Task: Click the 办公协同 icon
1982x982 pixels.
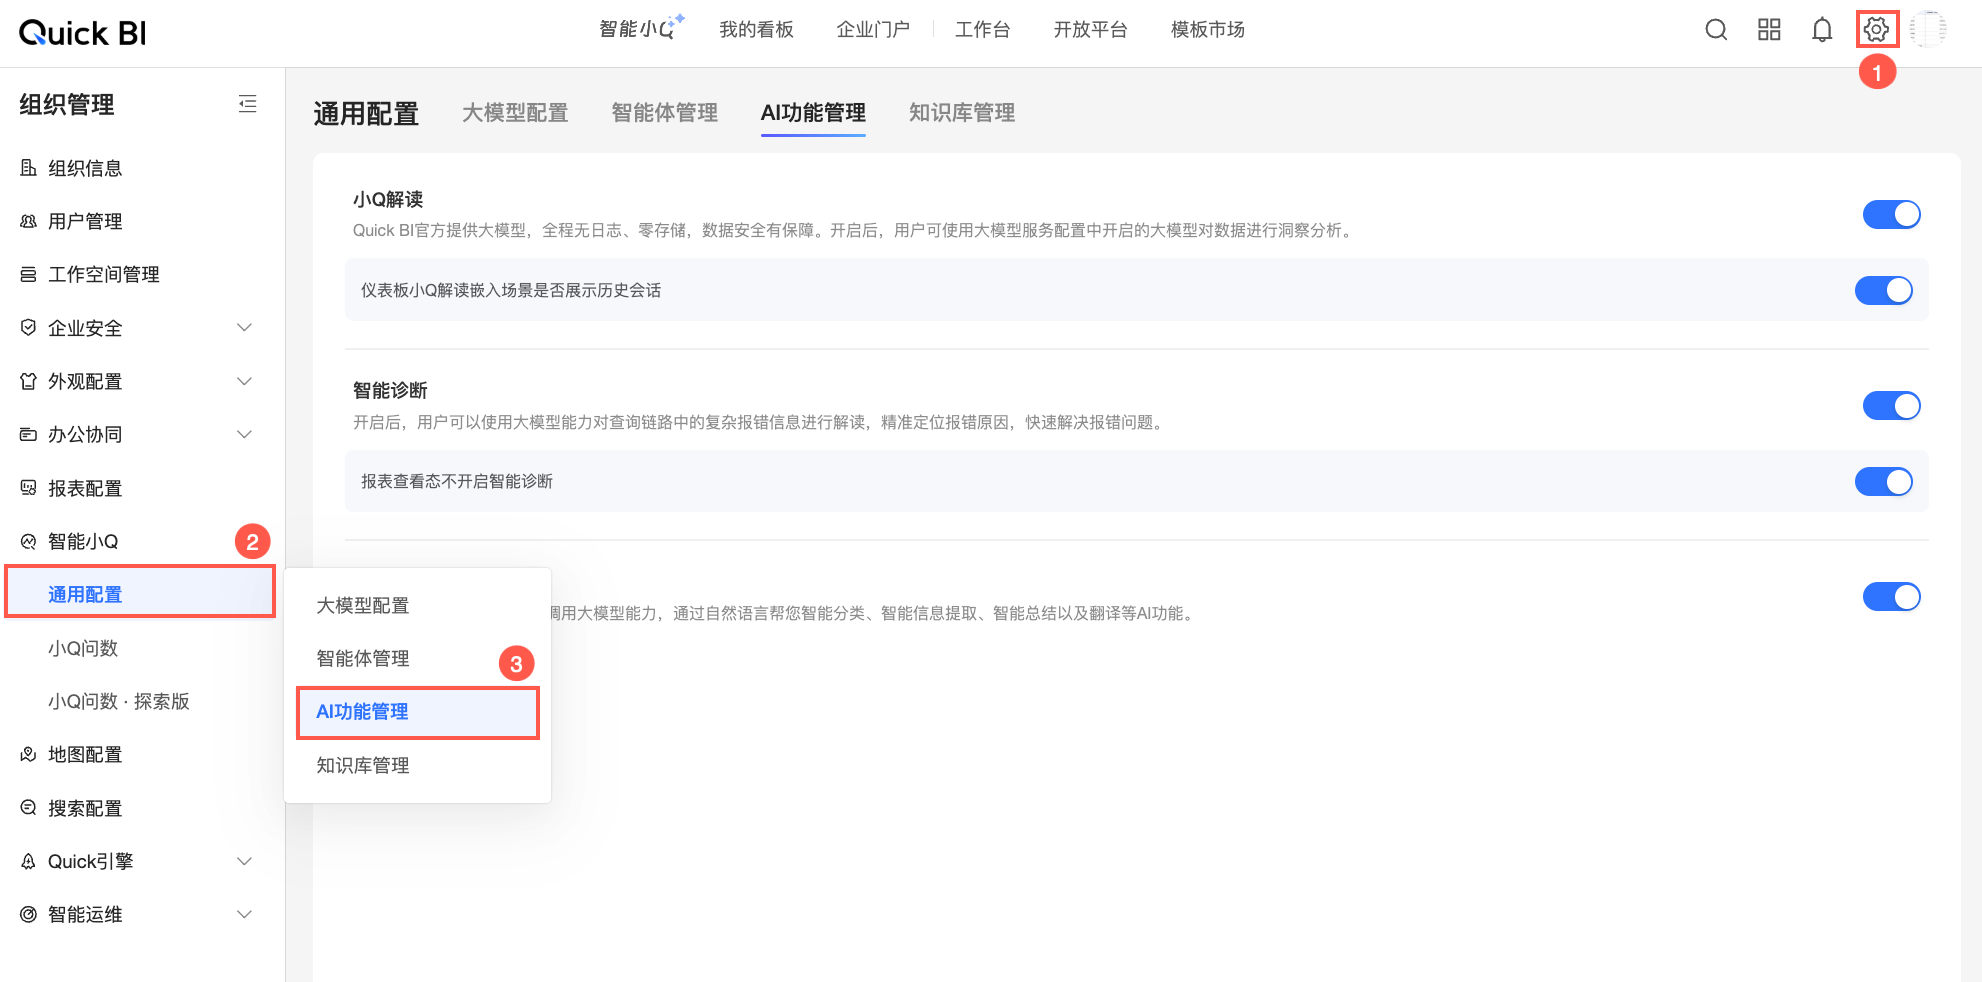Action: point(28,434)
